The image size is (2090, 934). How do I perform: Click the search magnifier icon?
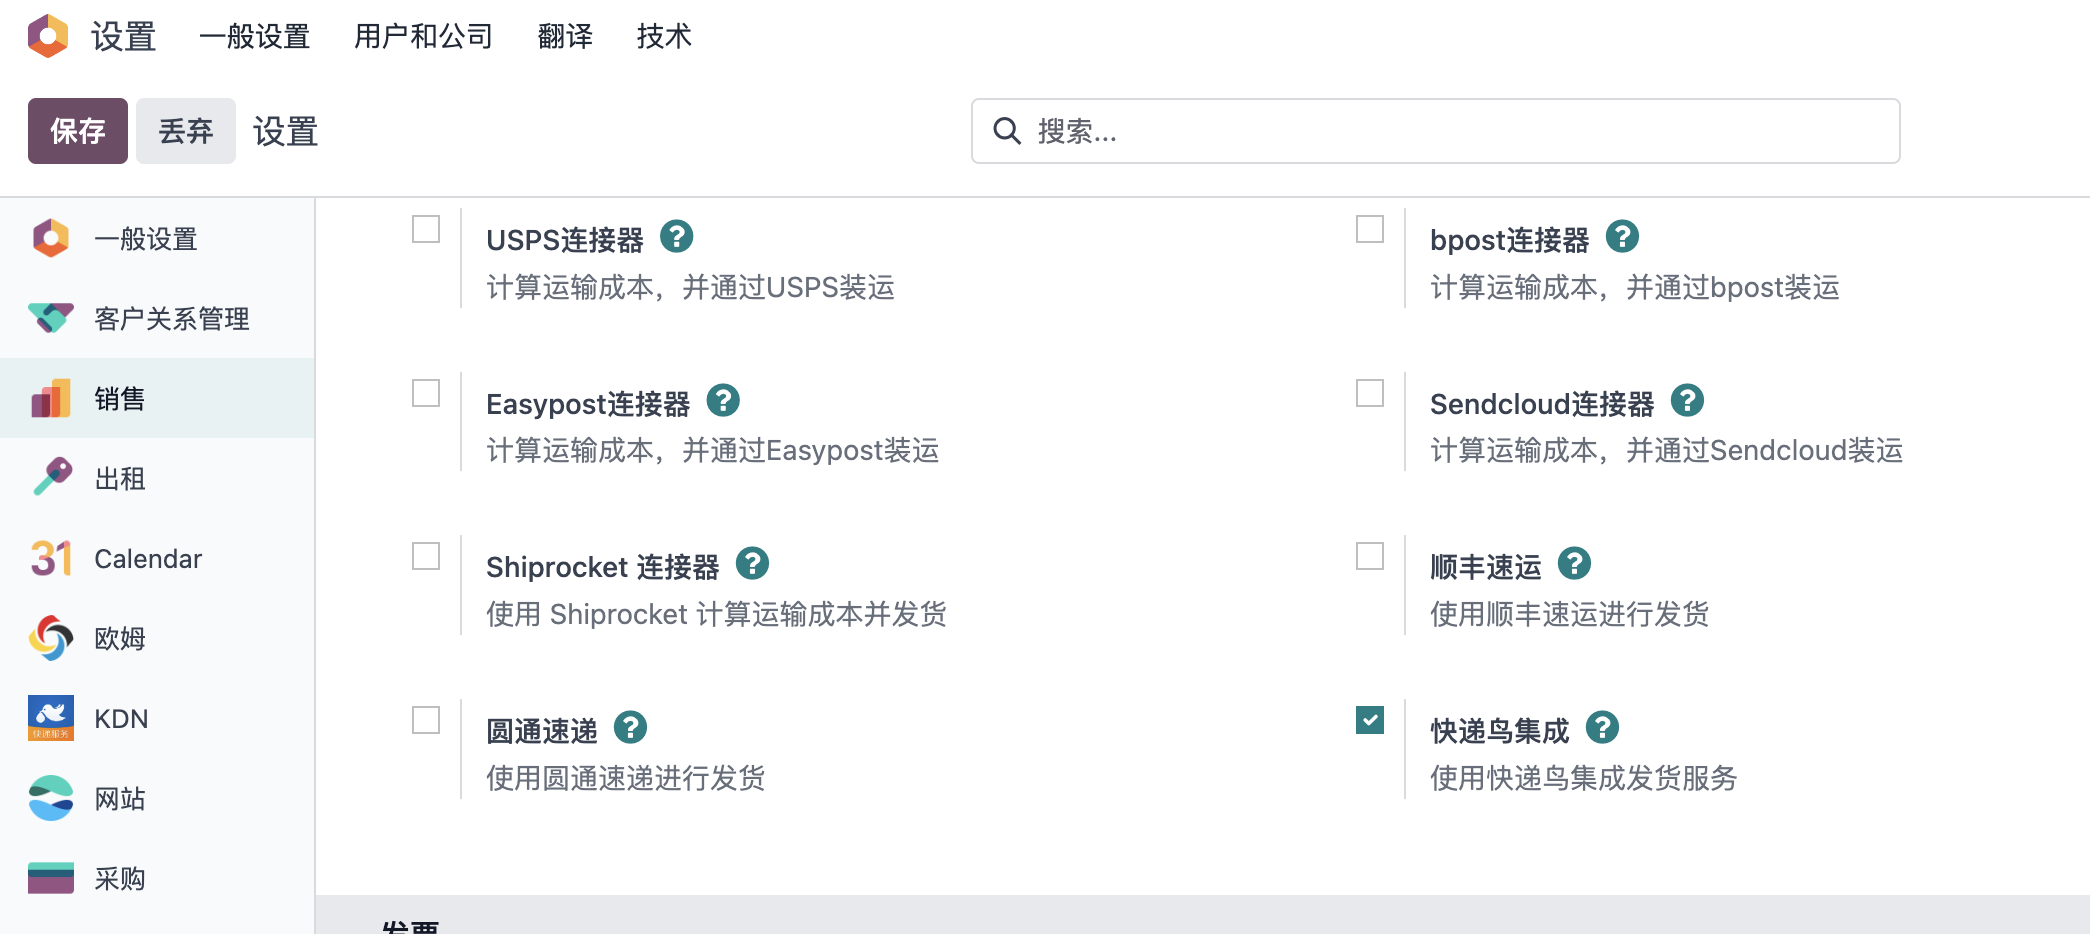click(1006, 131)
